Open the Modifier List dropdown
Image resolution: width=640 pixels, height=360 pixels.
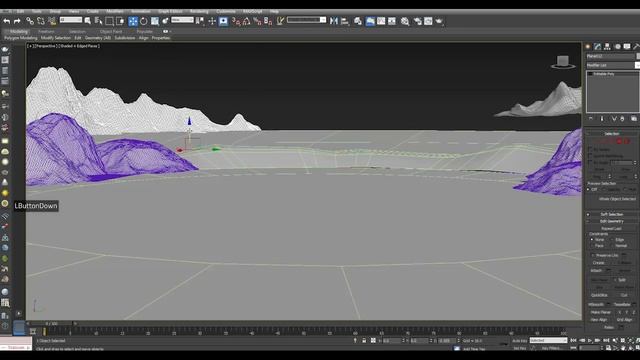tap(613, 65)
